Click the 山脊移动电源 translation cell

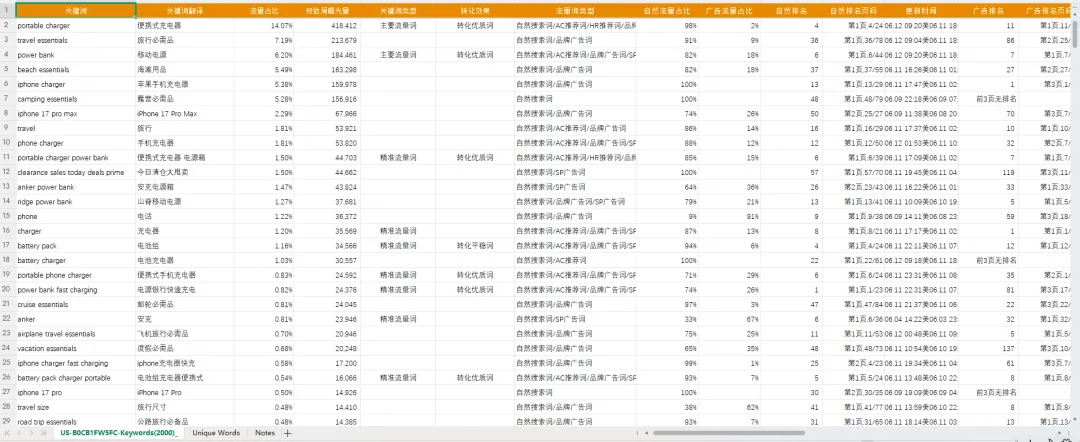[x=185, y=202]
